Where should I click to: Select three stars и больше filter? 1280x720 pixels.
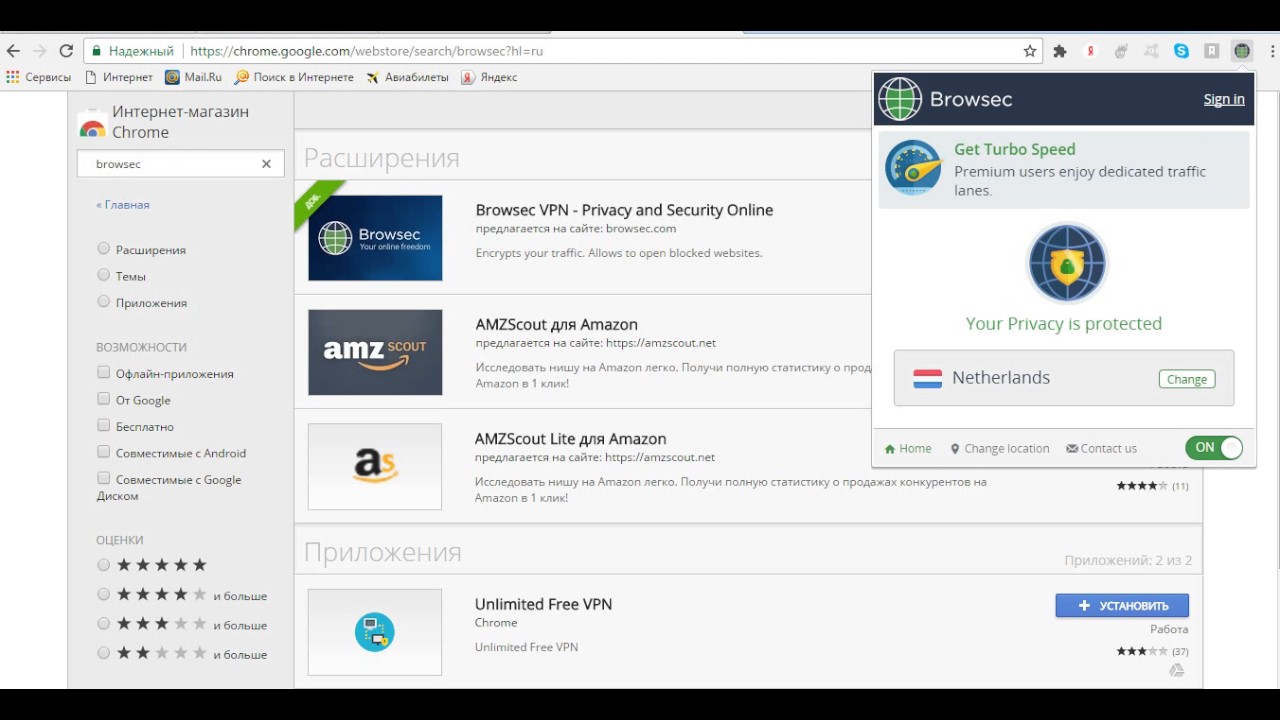point(103,624)
